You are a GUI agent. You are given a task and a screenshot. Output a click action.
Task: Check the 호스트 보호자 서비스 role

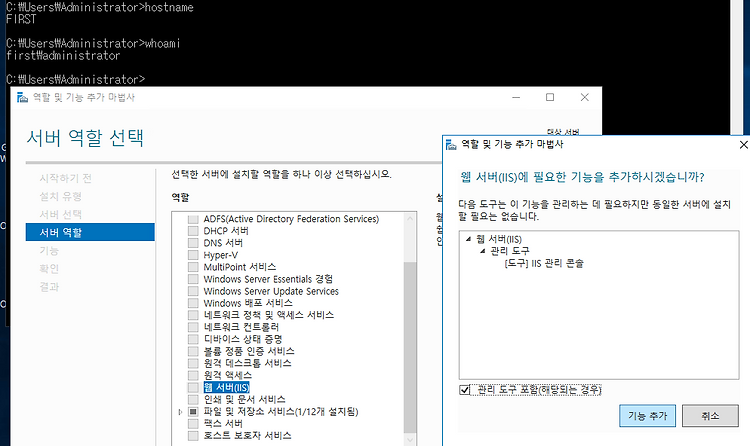193,435
